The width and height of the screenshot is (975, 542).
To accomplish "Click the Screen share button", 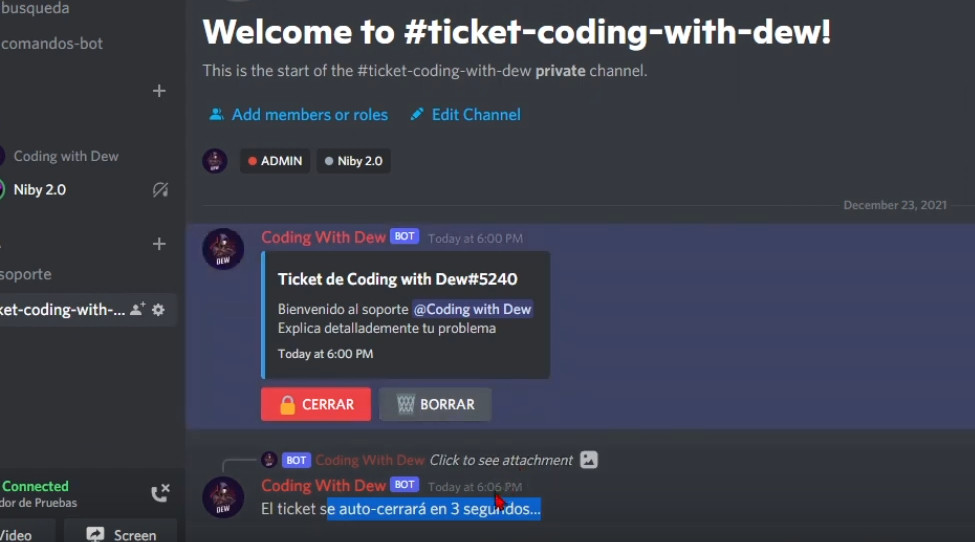I will click(x=121, y=535).
